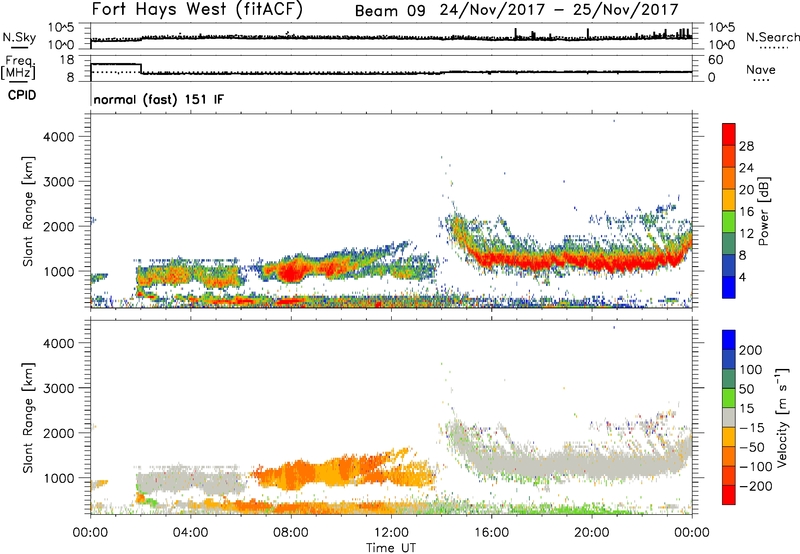Click the "4000" tick on the power panel
Screen dimensions: 800x554
[x=58, y=137]
